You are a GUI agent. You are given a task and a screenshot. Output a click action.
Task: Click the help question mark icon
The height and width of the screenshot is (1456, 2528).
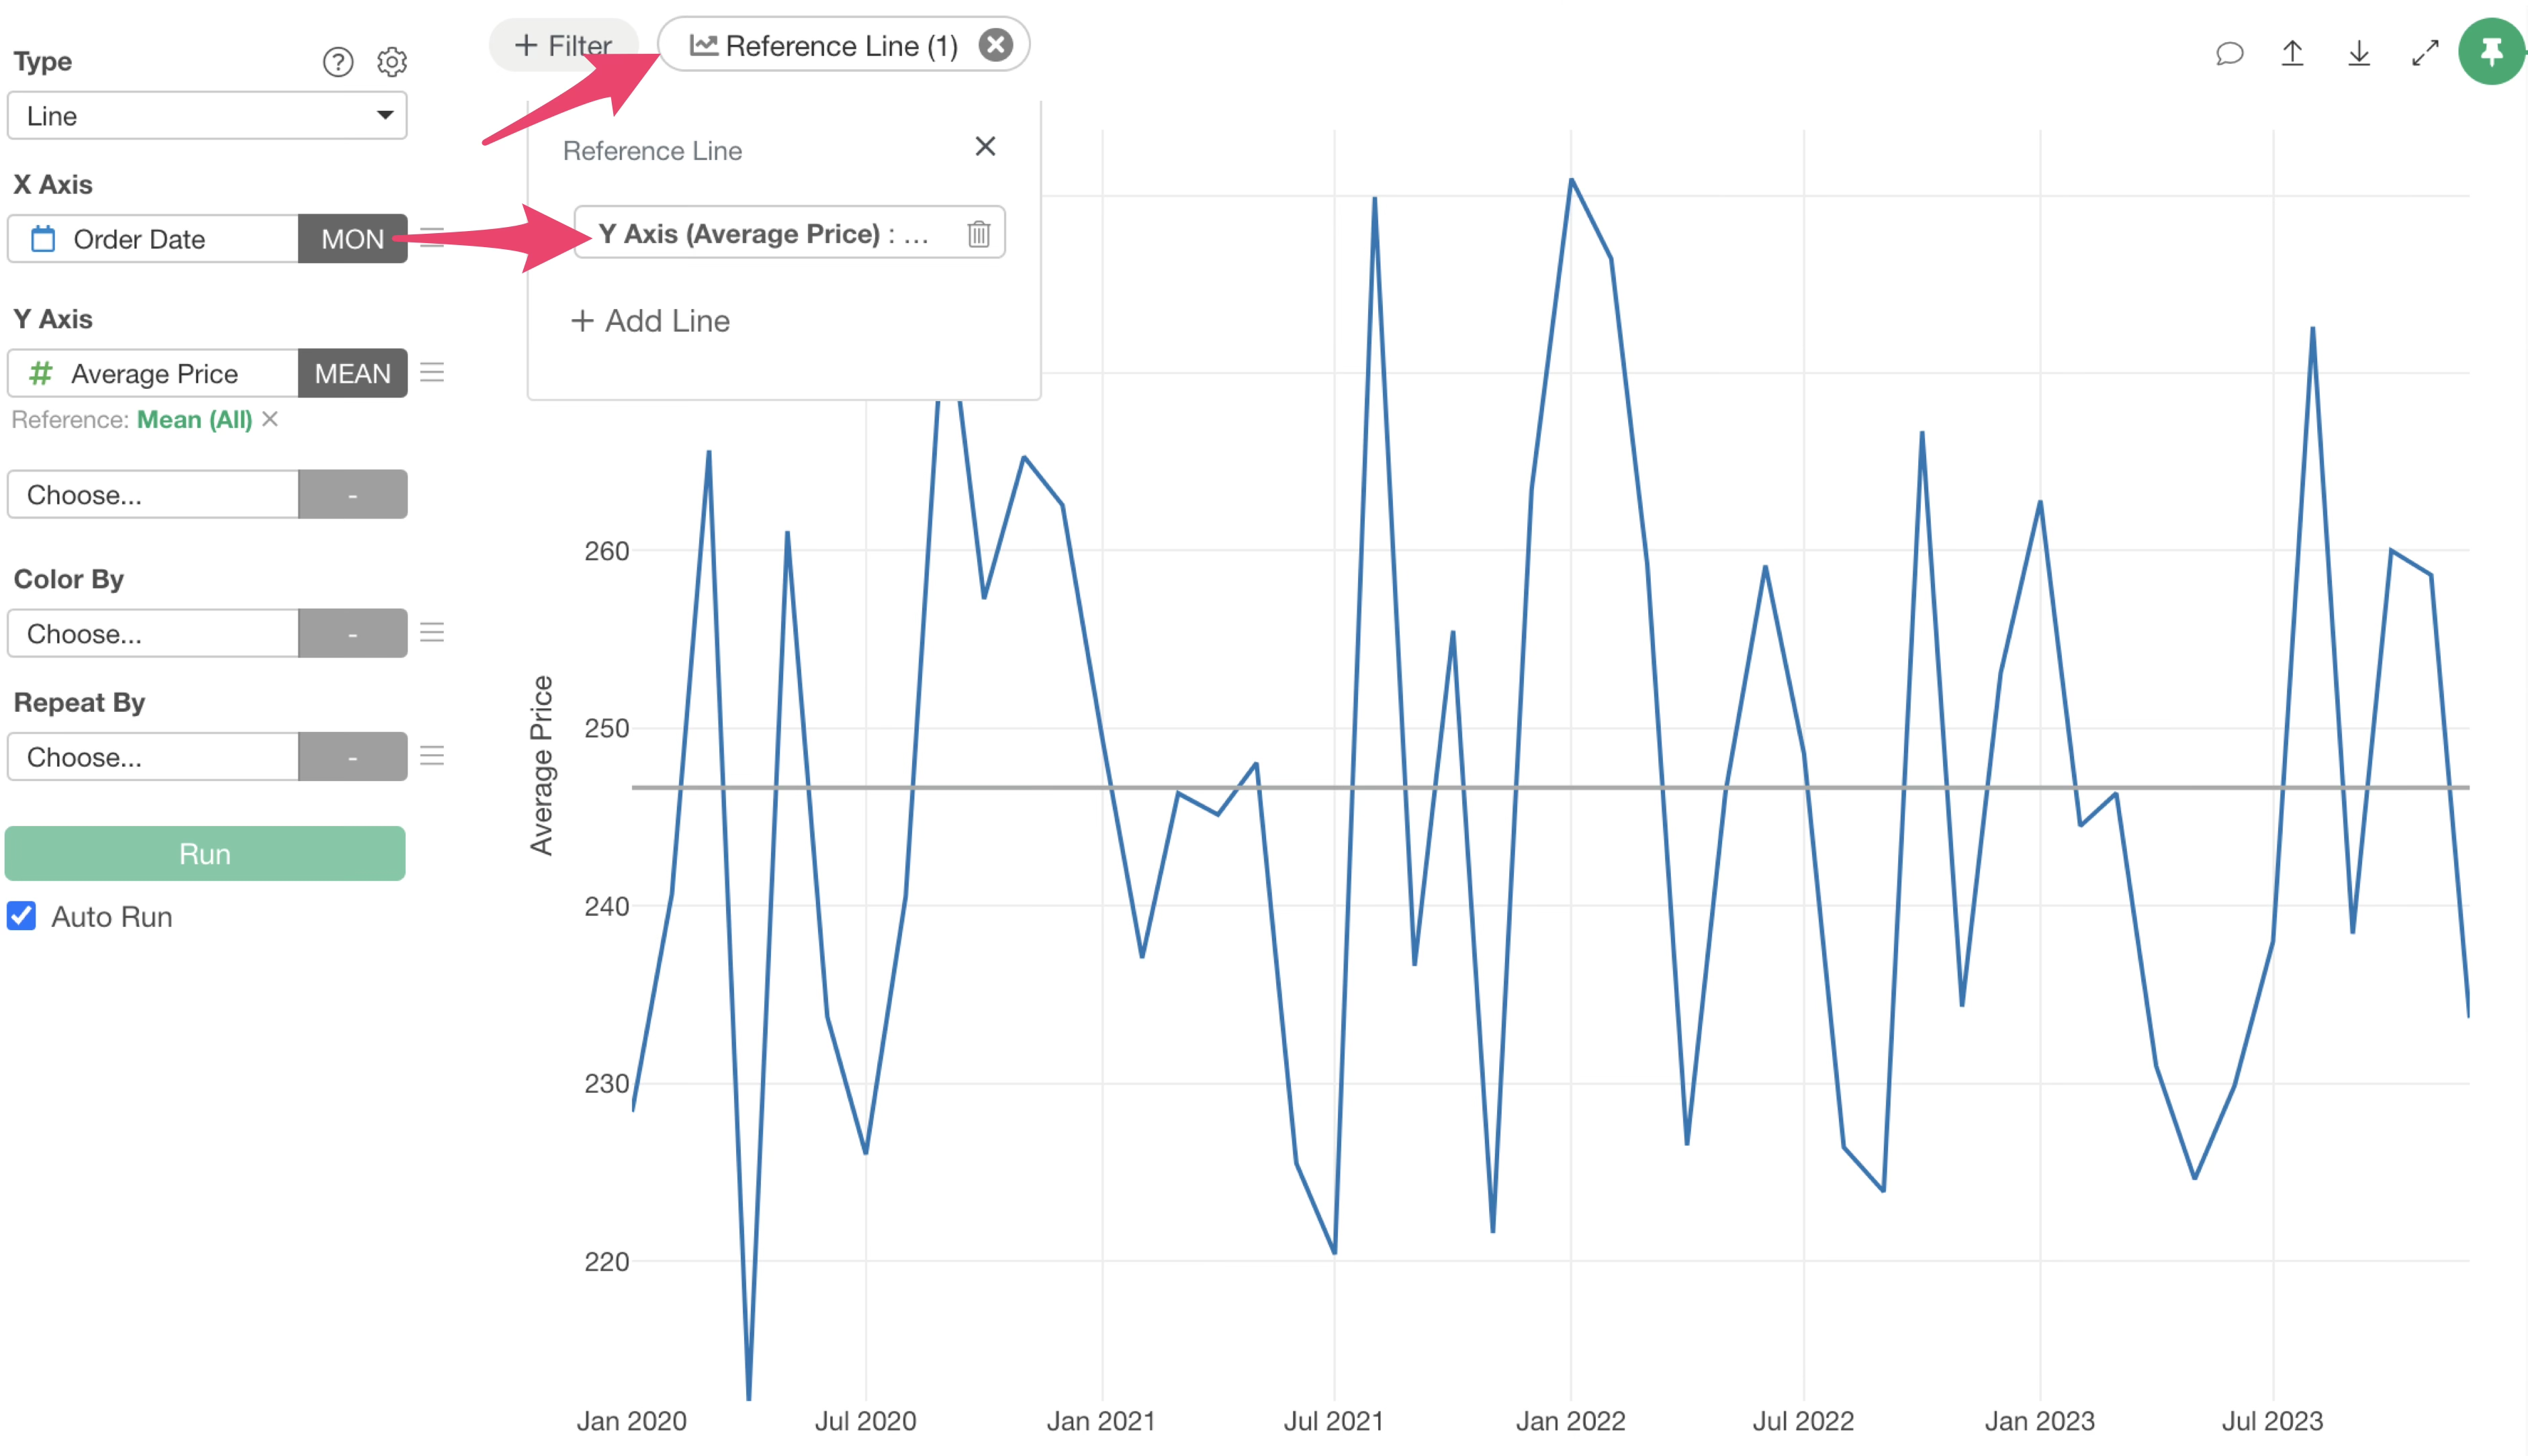[338, 62]
